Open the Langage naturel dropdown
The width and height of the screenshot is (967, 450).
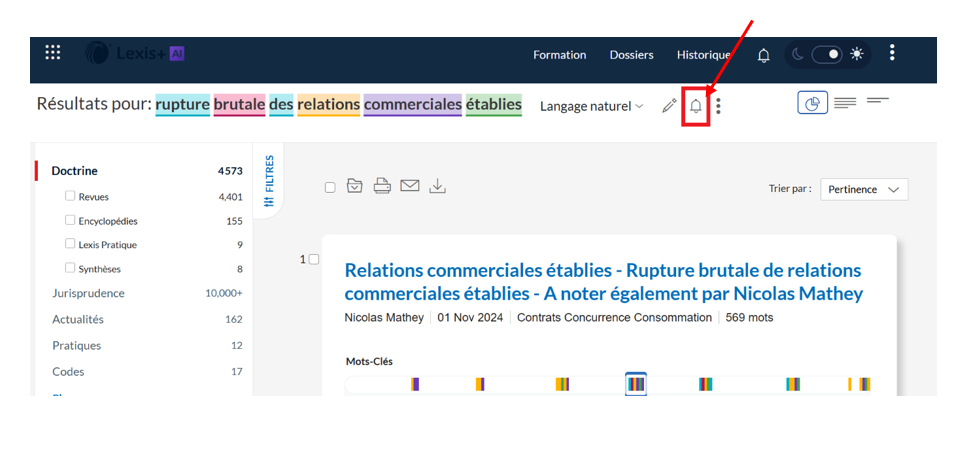coord(591,106)
